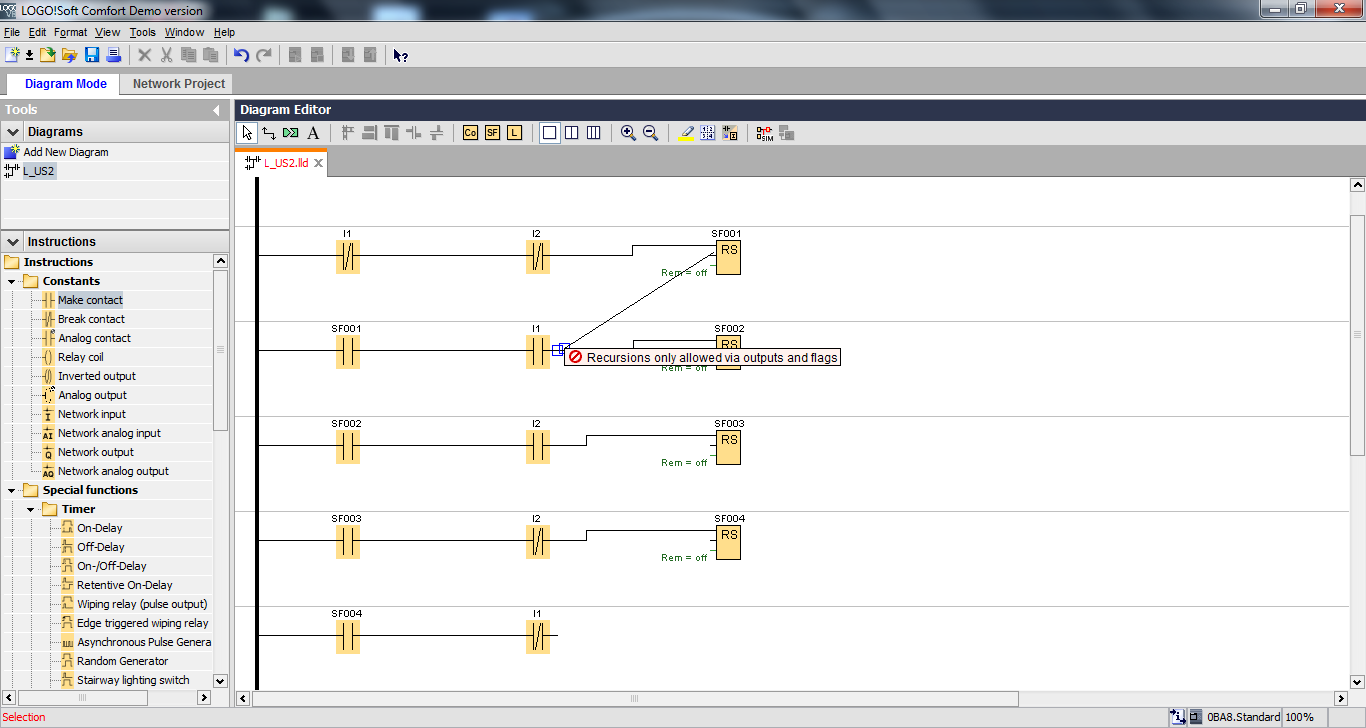This screenshot has width=1366, height=728.
Task: Choose the On-Delay timer
Action: coord(100,528)
